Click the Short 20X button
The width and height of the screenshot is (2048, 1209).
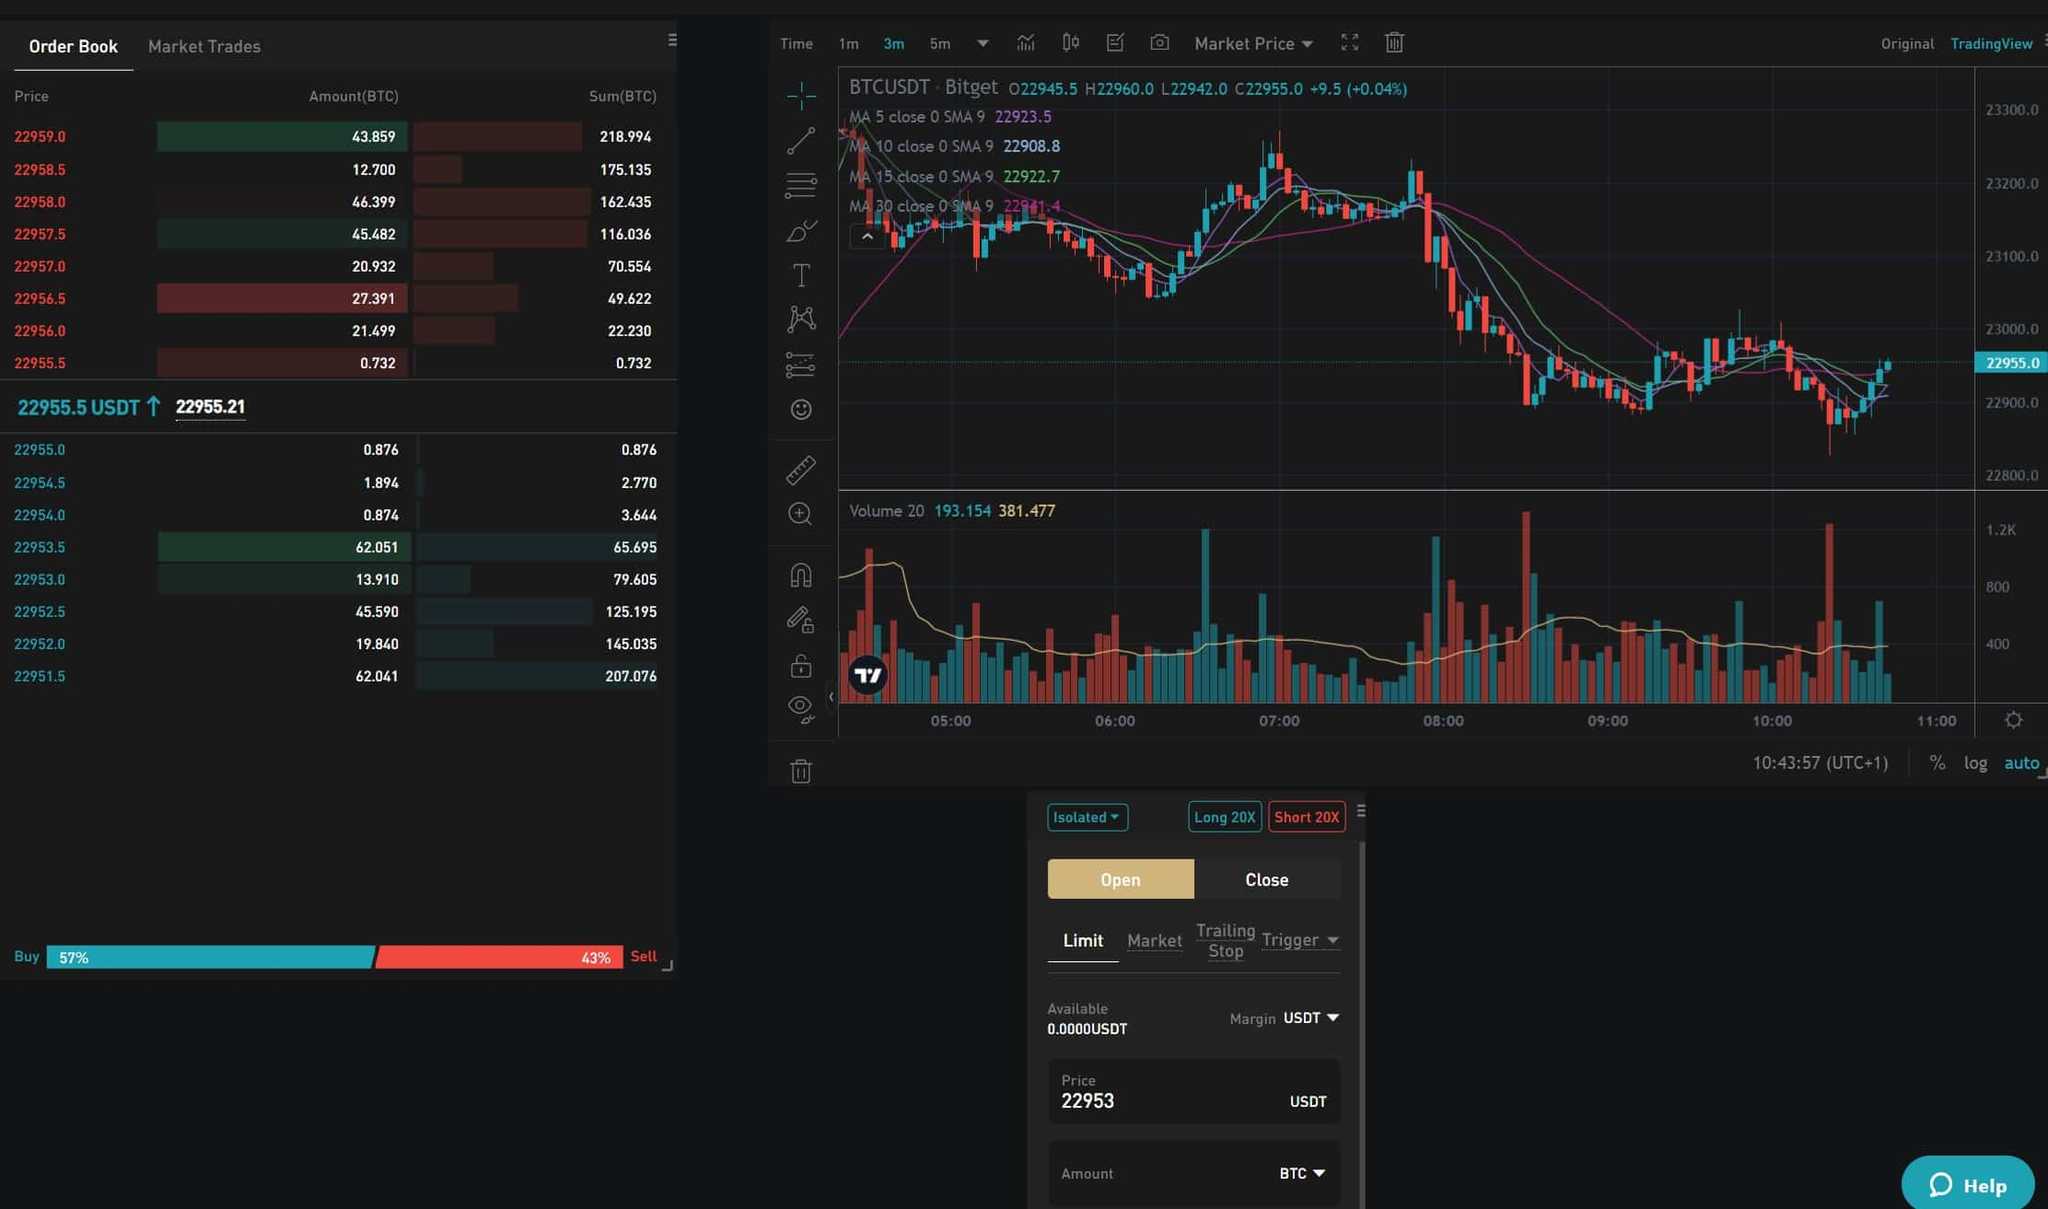1306,816
